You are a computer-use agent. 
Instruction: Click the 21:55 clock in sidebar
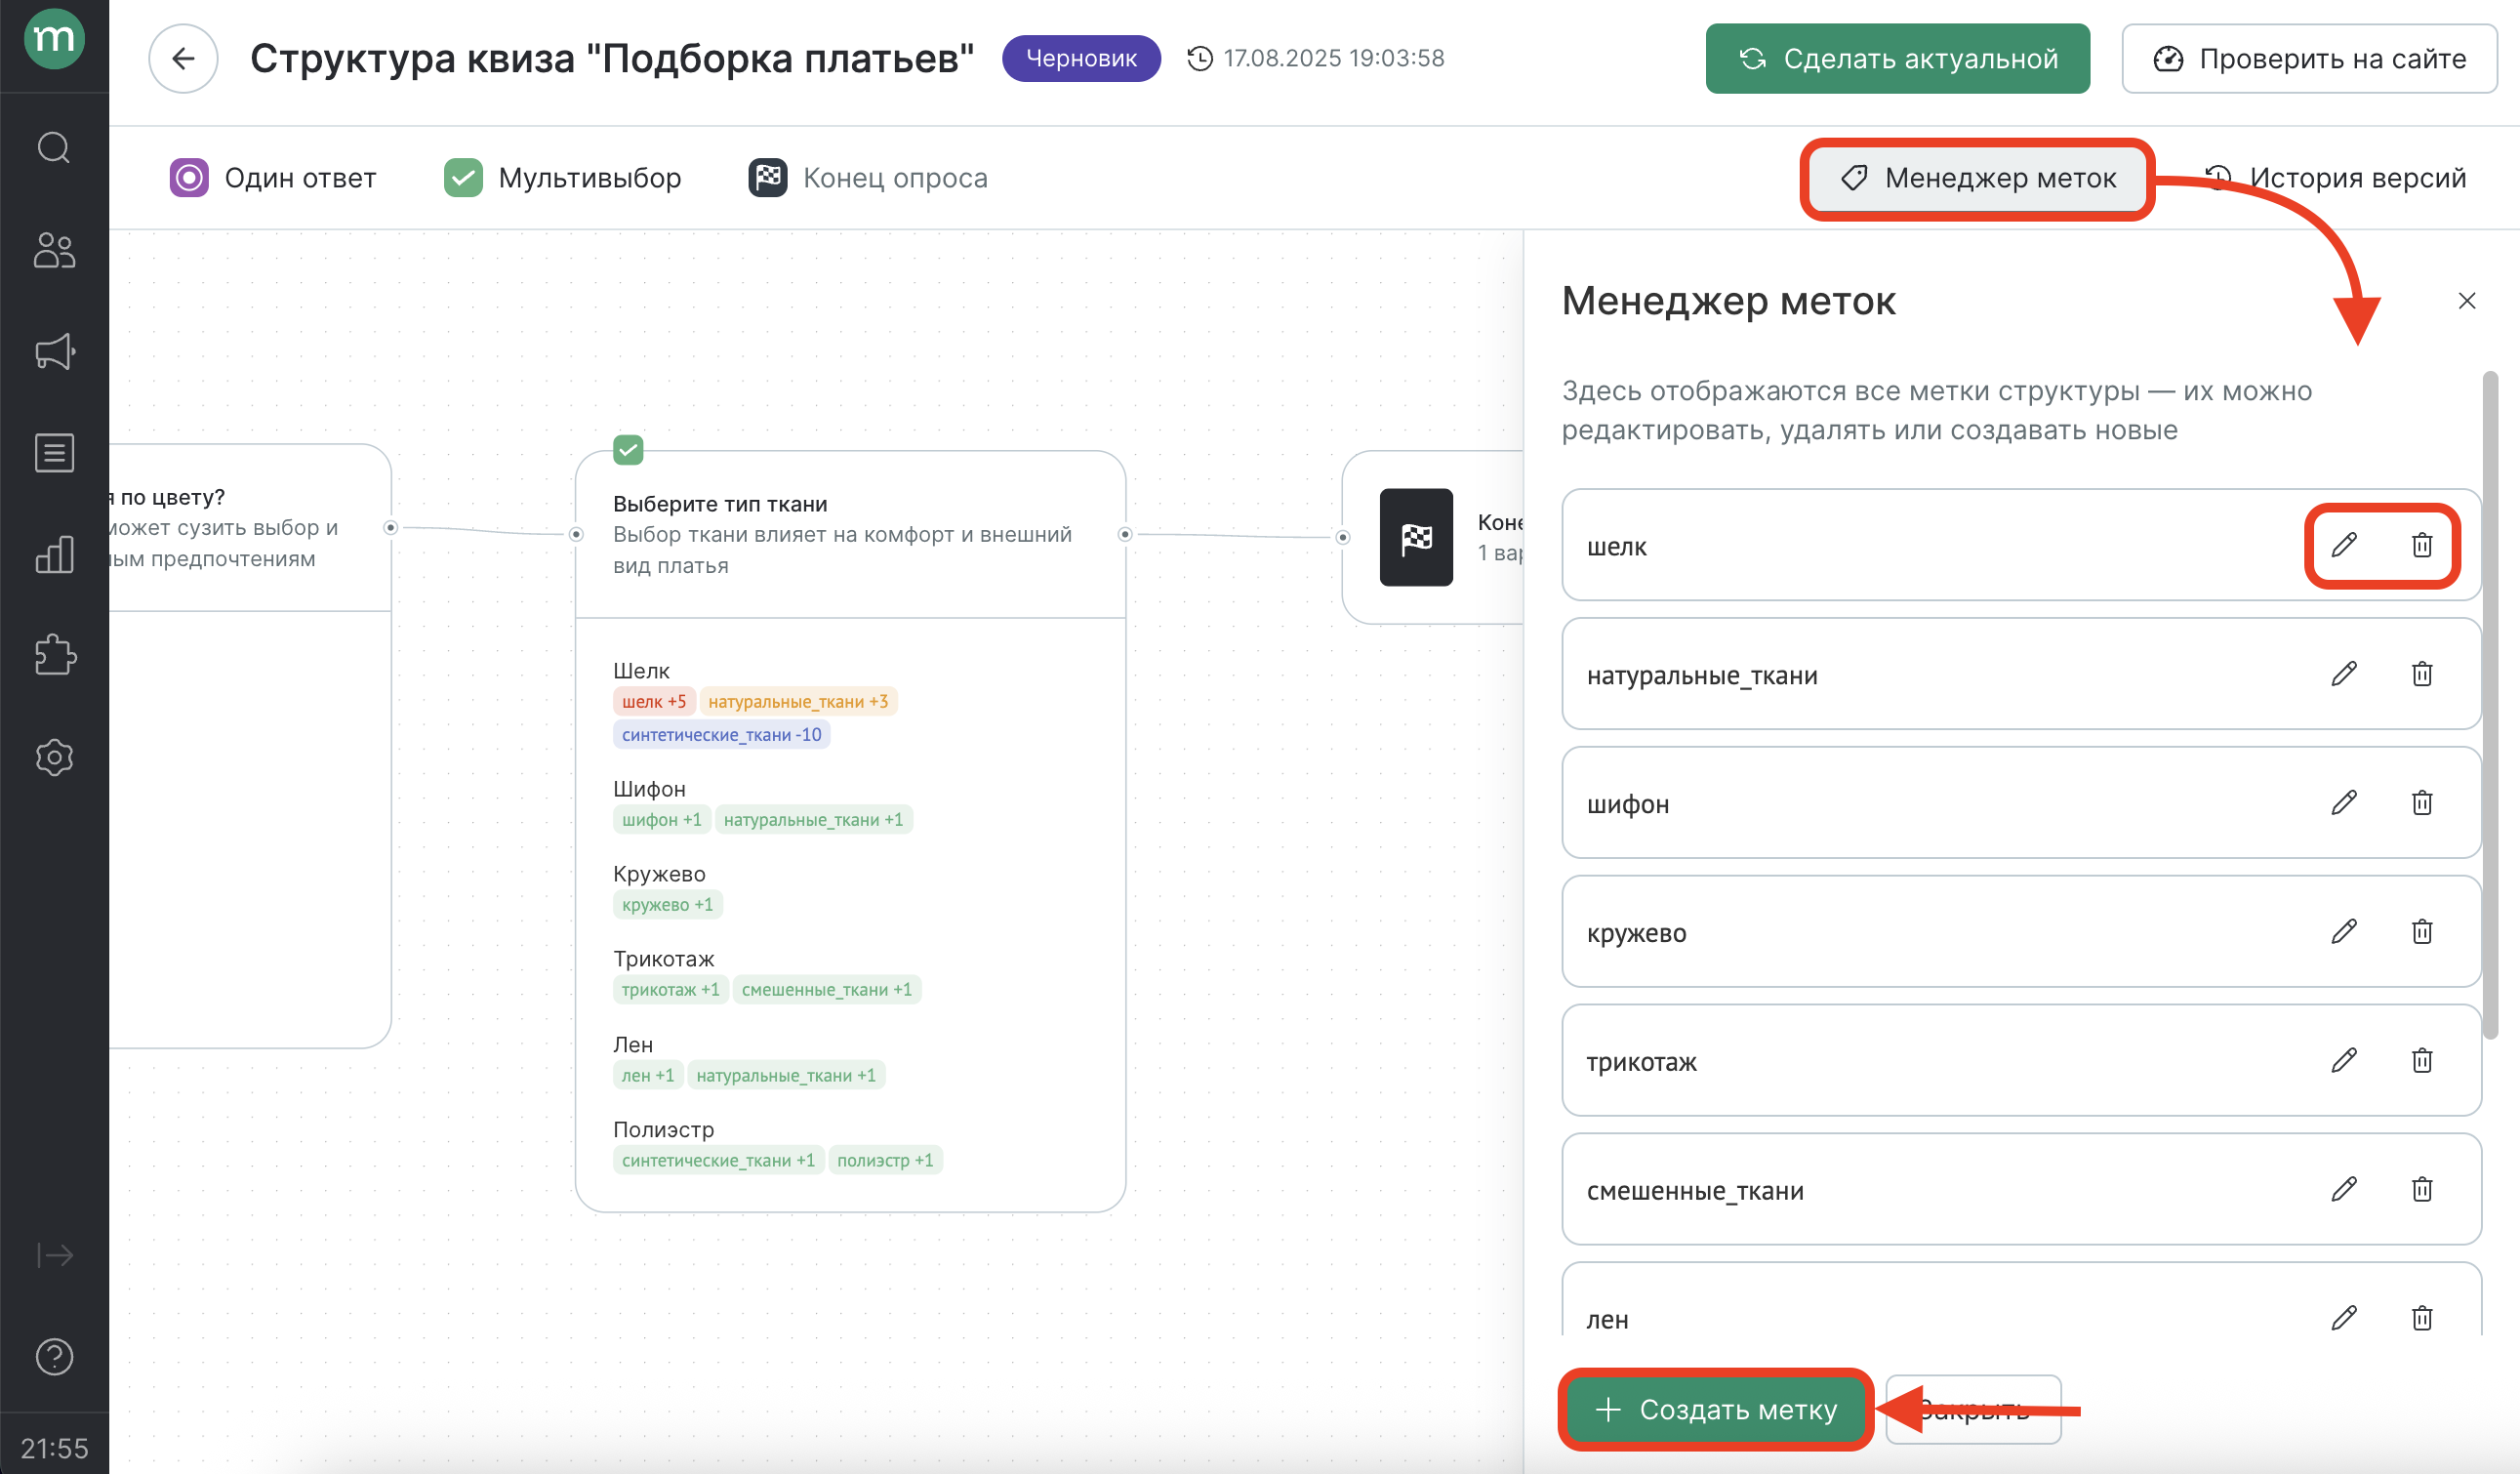tap(54, 1449)
